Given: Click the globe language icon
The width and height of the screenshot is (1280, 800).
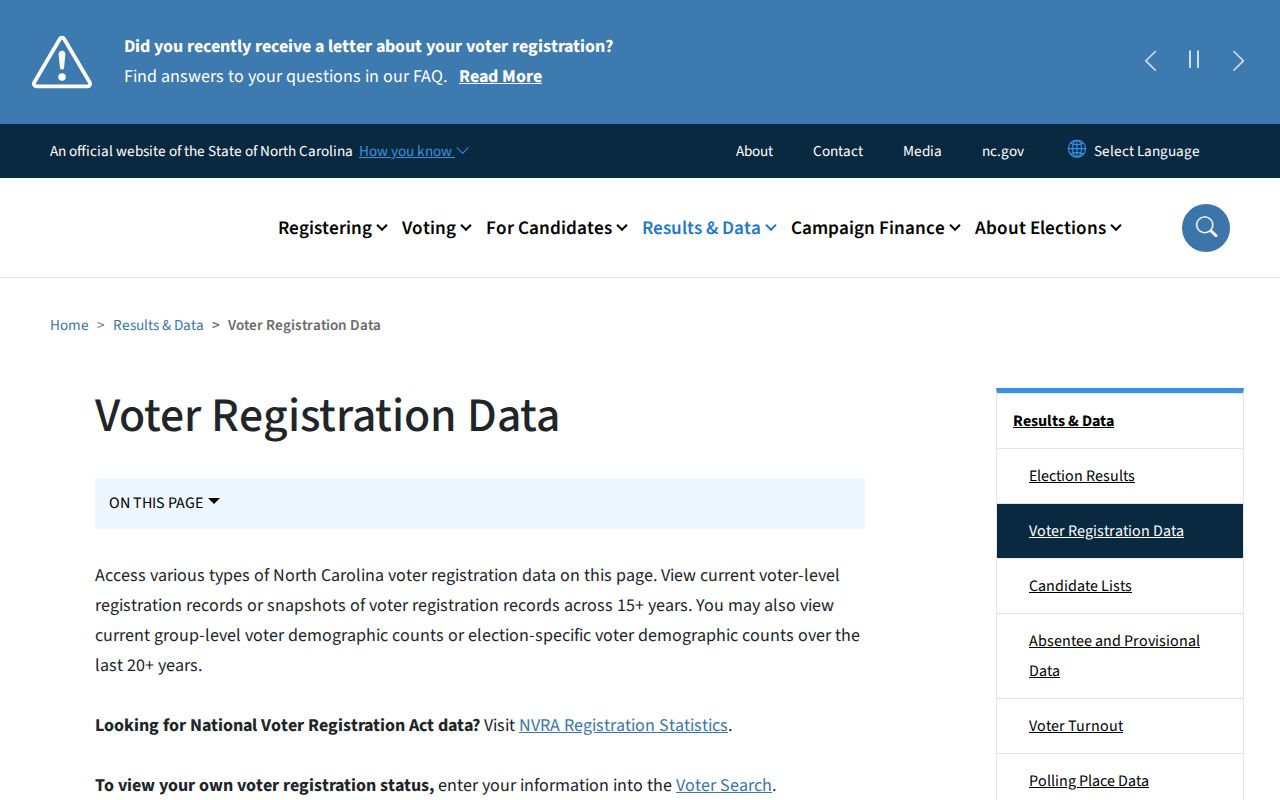Looking at the screenshot, I should pos(1077,149).
